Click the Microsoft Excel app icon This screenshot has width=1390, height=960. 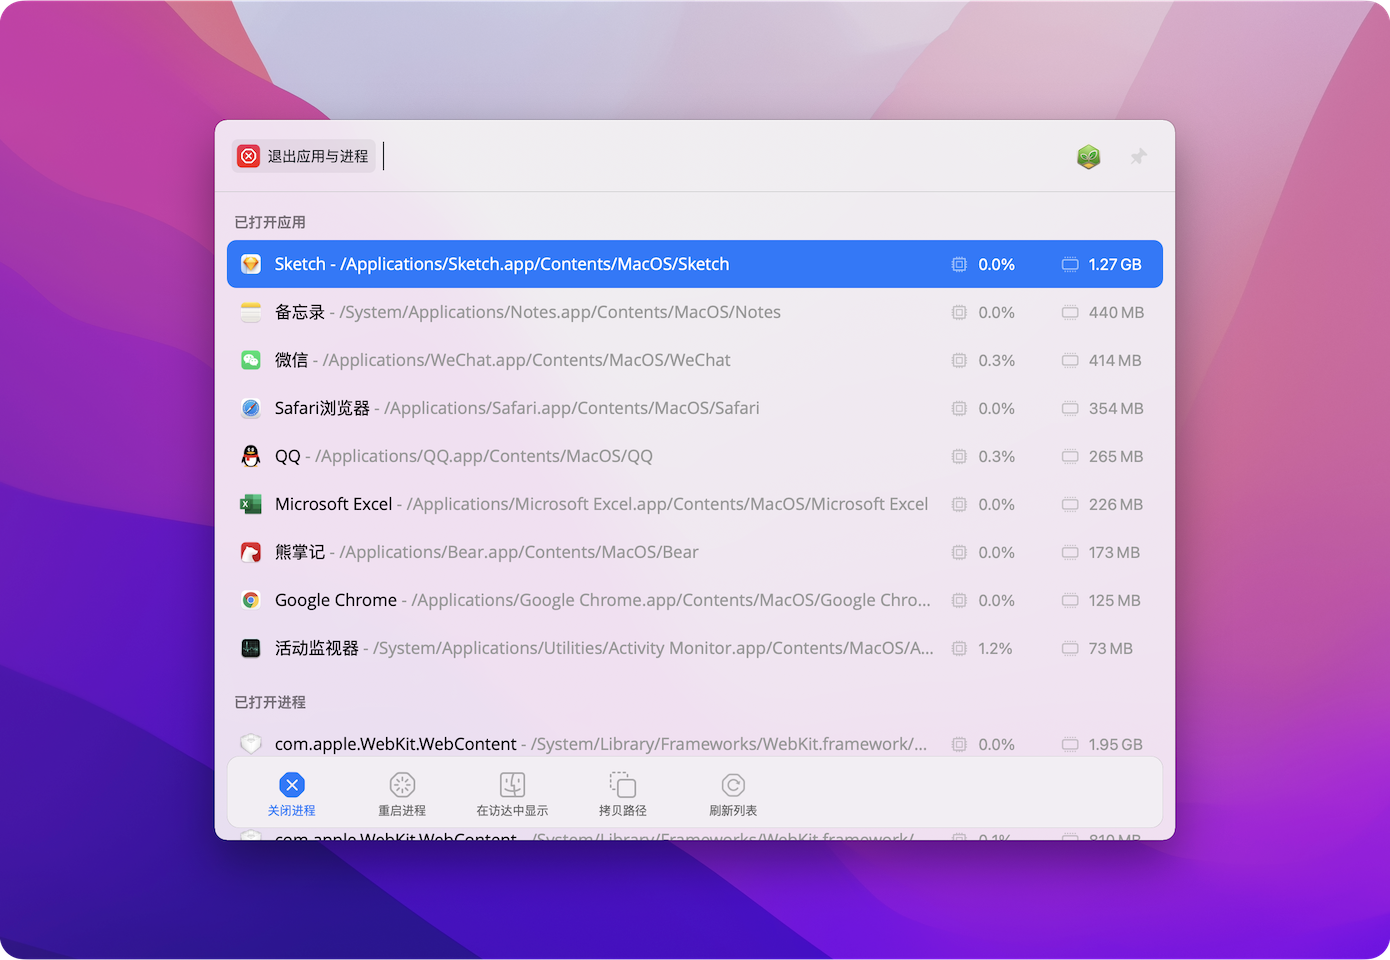click(251, 504)
